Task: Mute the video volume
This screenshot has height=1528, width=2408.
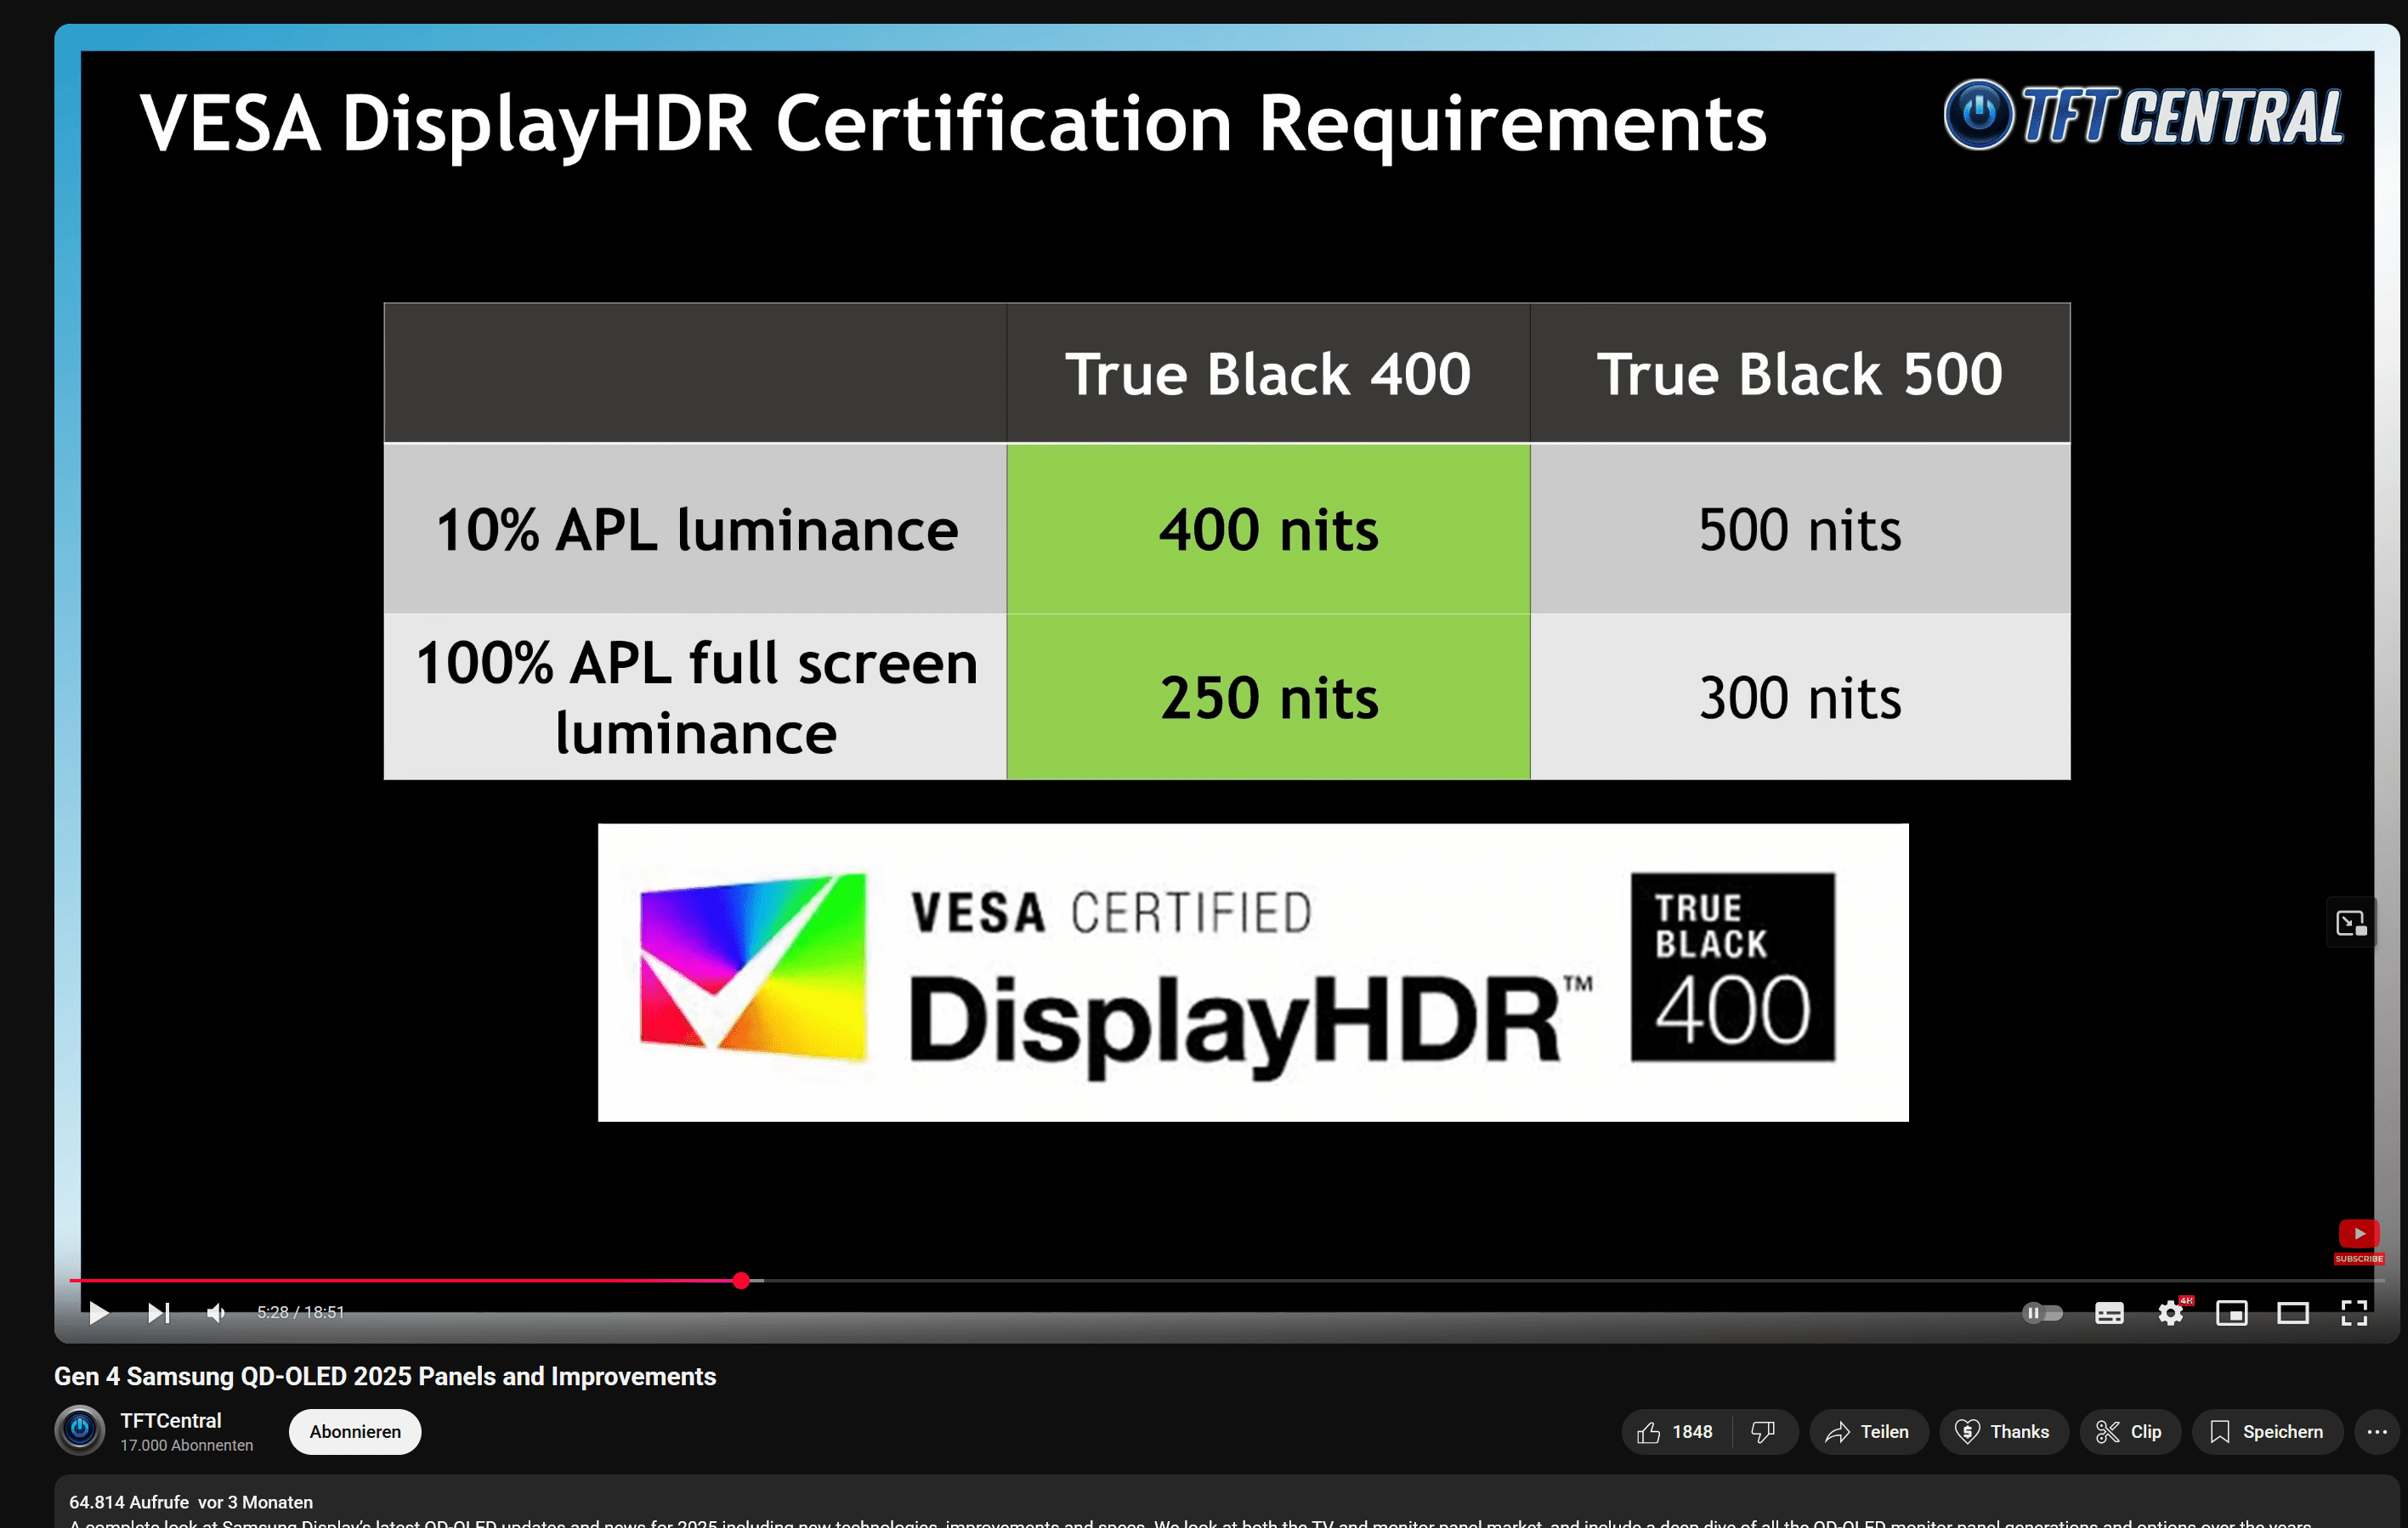Action: 216,1312
